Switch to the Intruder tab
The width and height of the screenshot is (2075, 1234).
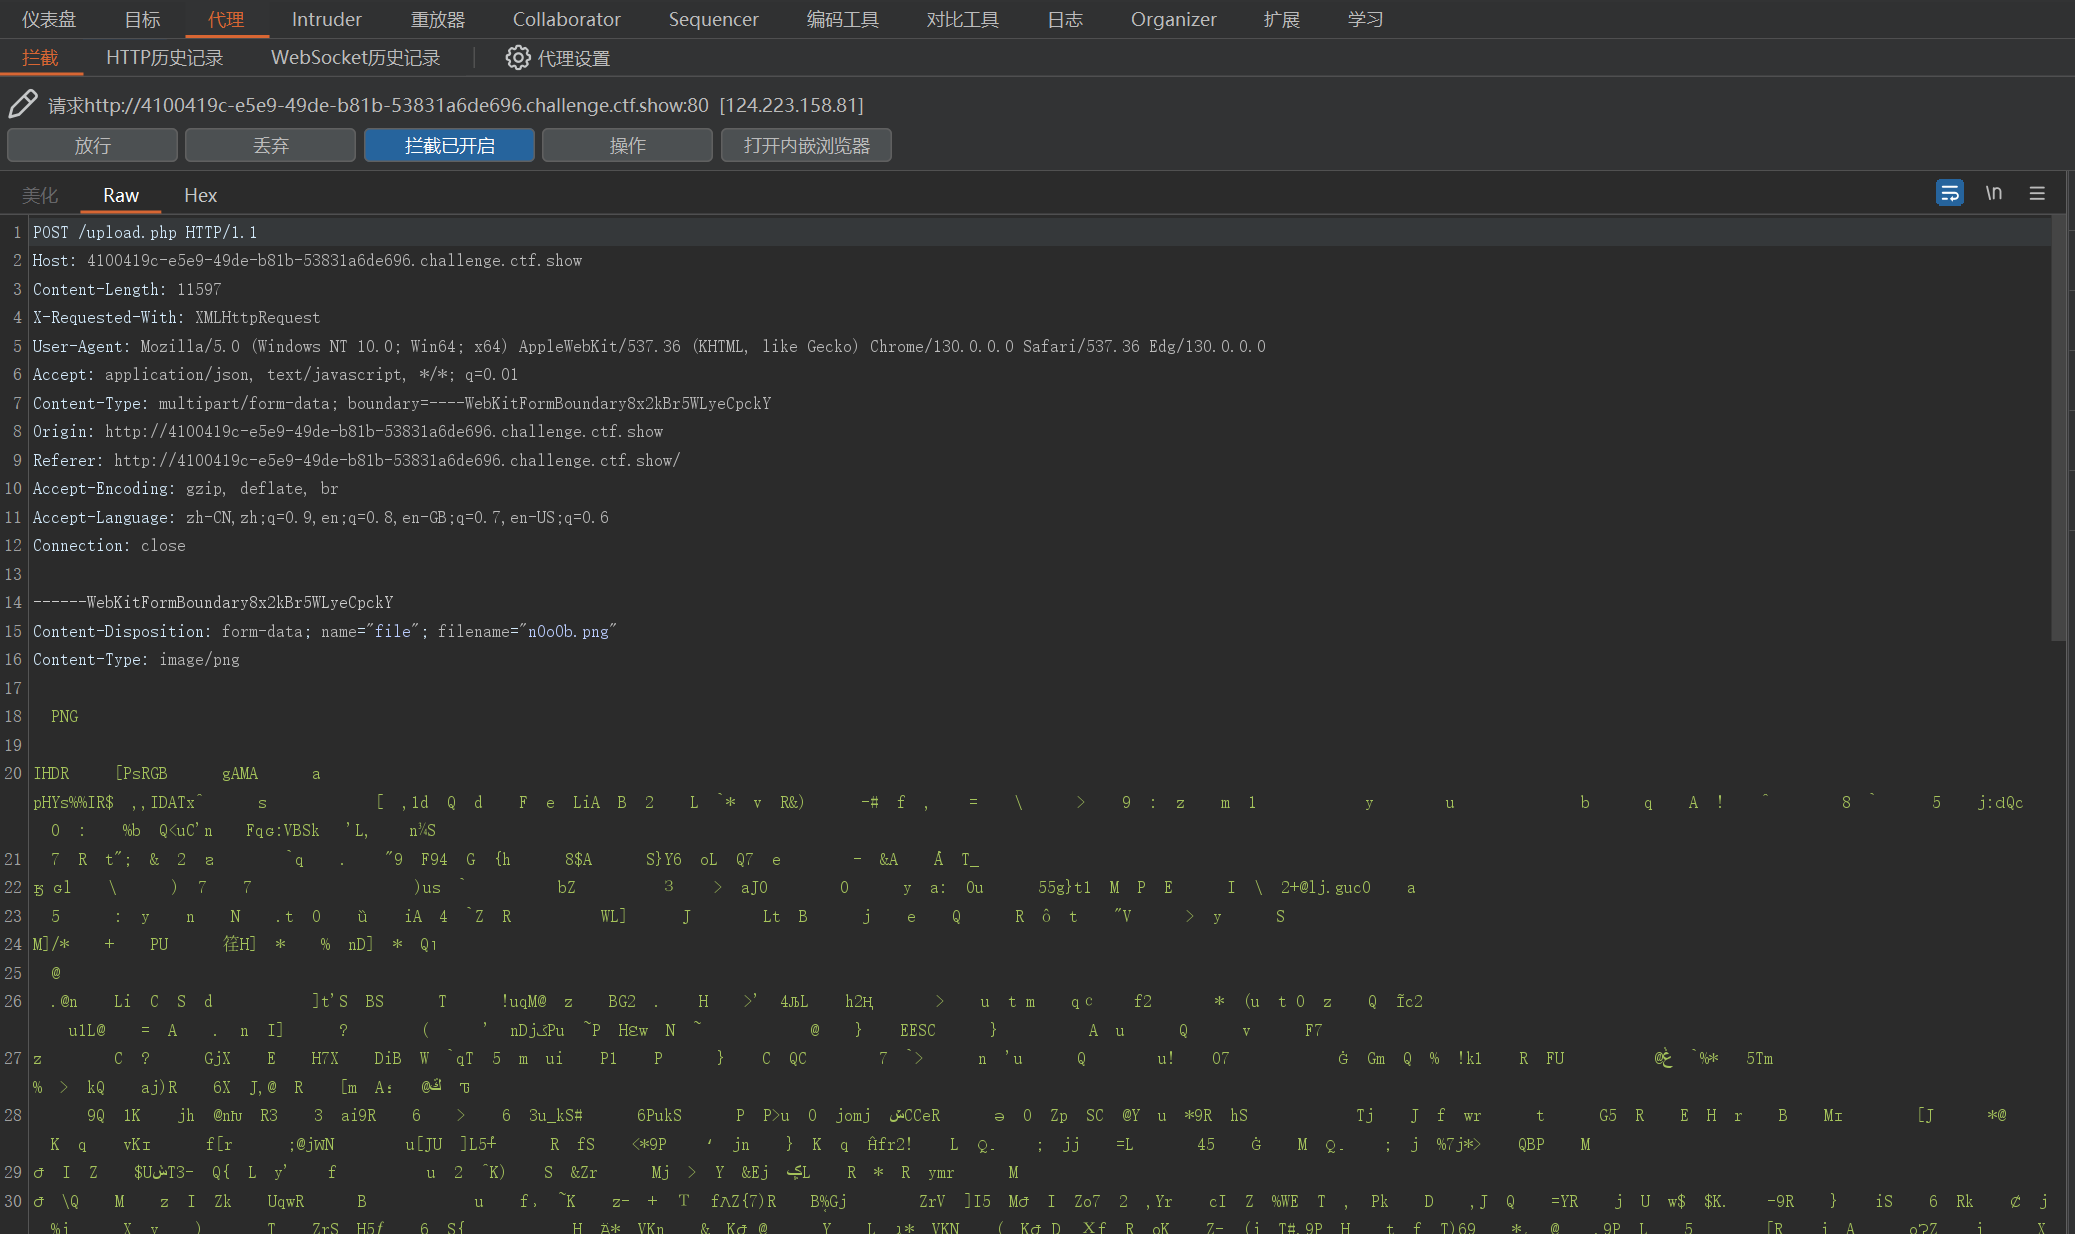point(326,19)
